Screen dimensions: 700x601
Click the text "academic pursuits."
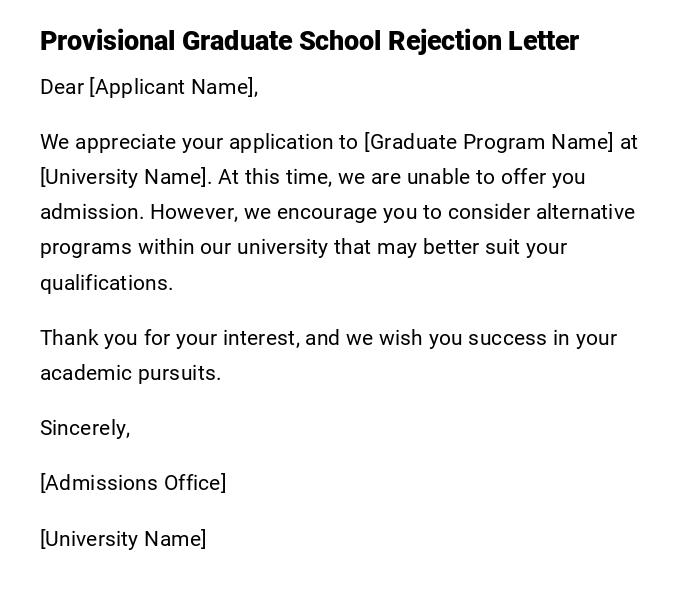pyautogui.click(x=130, y=373)
